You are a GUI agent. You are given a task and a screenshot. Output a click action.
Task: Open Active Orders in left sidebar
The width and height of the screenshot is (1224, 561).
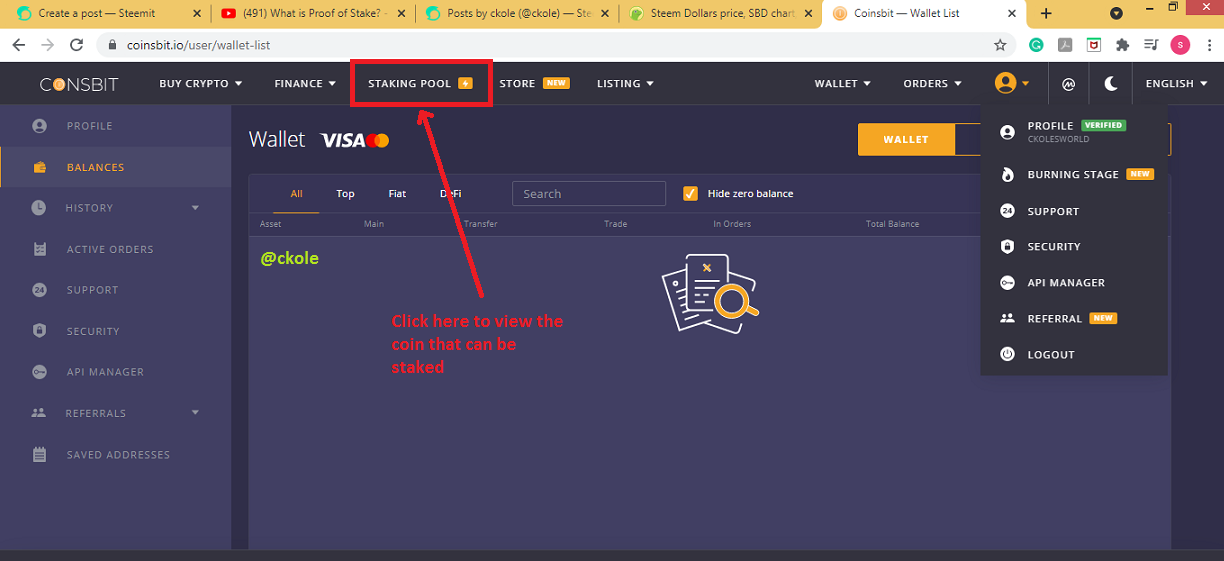click(110, 249)
